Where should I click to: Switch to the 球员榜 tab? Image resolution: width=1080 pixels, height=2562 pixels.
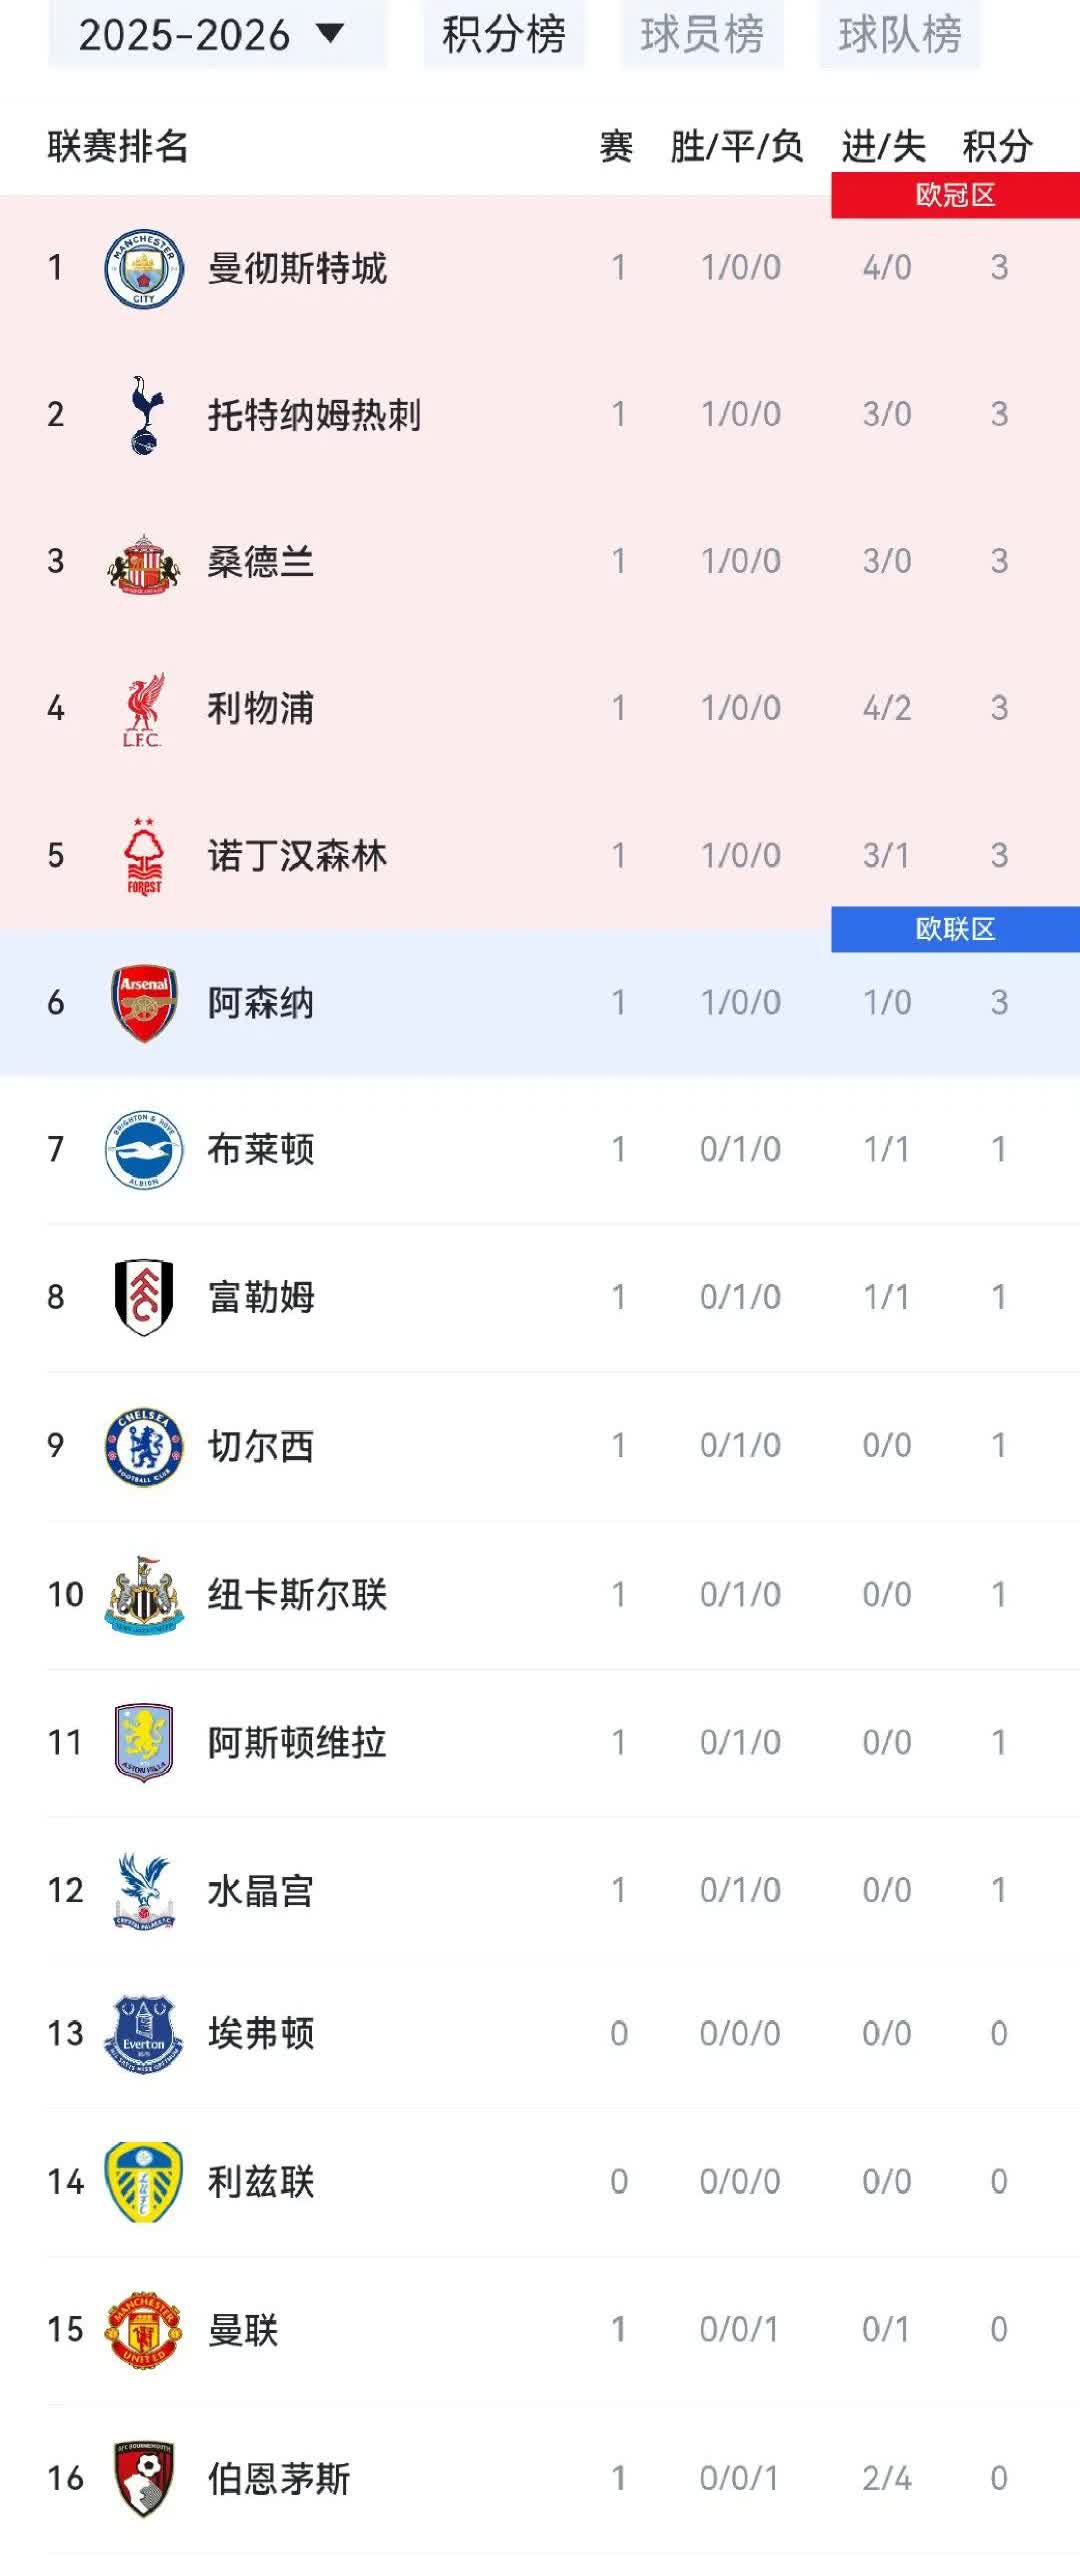pos(702,36)
